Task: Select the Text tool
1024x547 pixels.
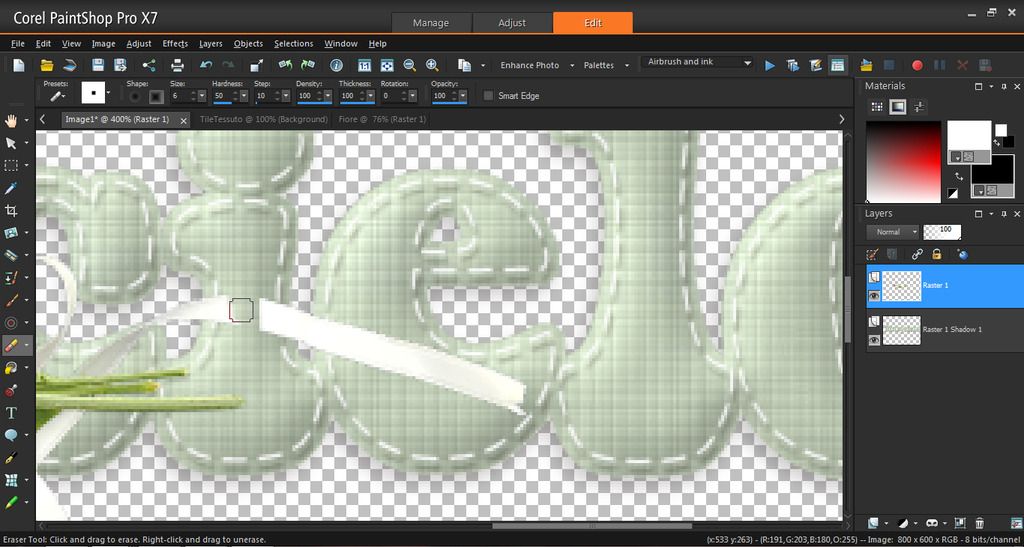Action: pos(11,413)
